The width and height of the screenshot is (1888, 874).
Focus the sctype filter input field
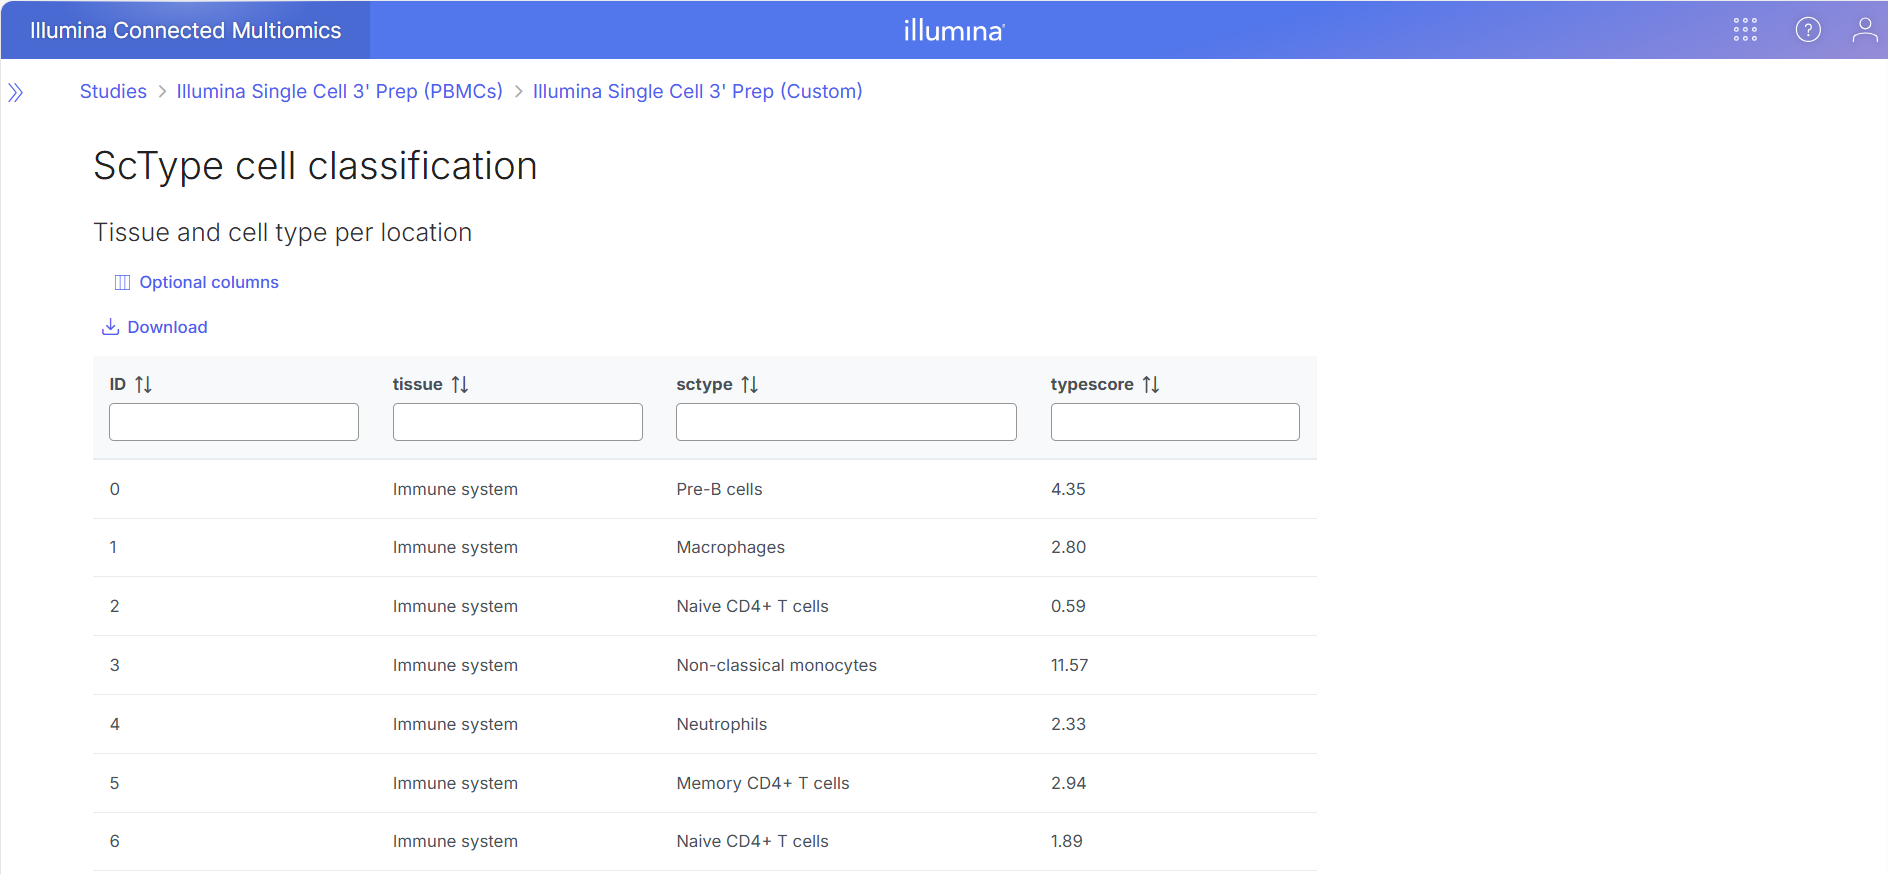846,422
